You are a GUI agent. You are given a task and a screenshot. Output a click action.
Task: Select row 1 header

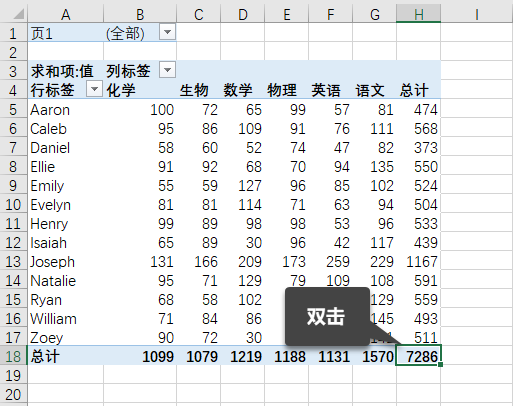13,33
